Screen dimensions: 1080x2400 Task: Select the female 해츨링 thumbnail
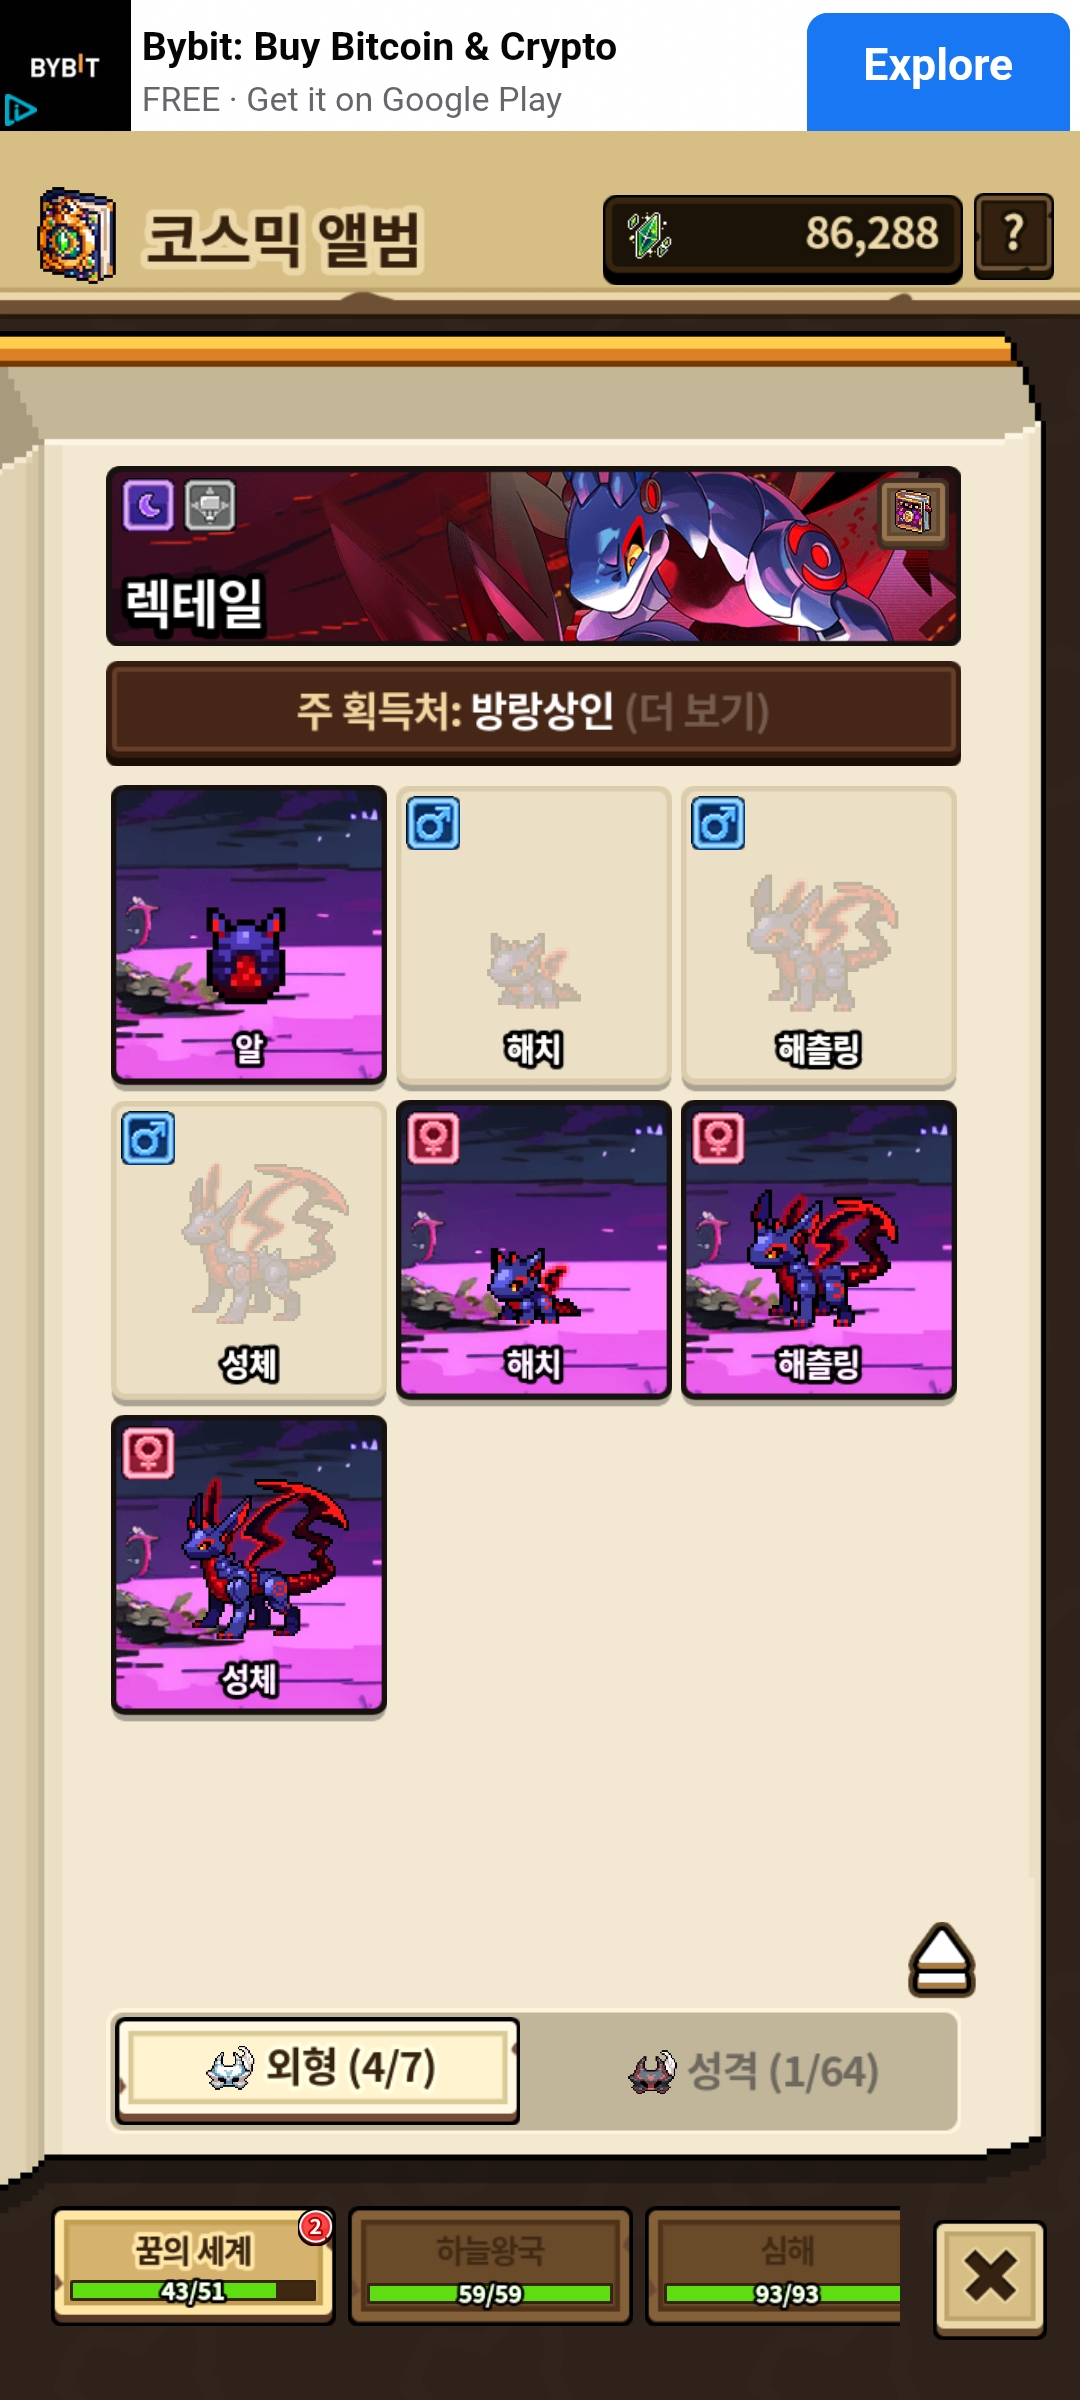[x=819, y=1251]
